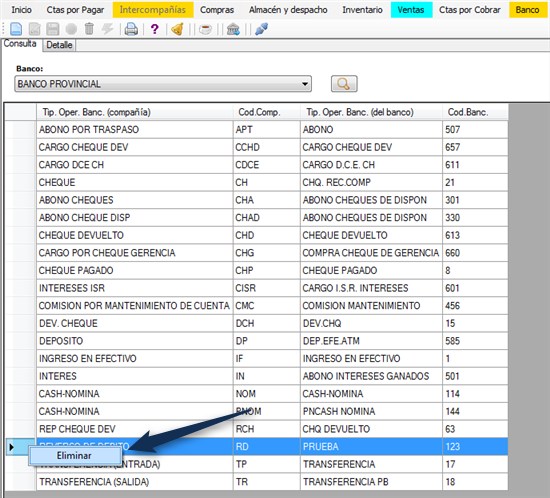Click the Tip. Oper. Banc. (compañía) column header
This screenshot has width=550, height=498.
135,112
